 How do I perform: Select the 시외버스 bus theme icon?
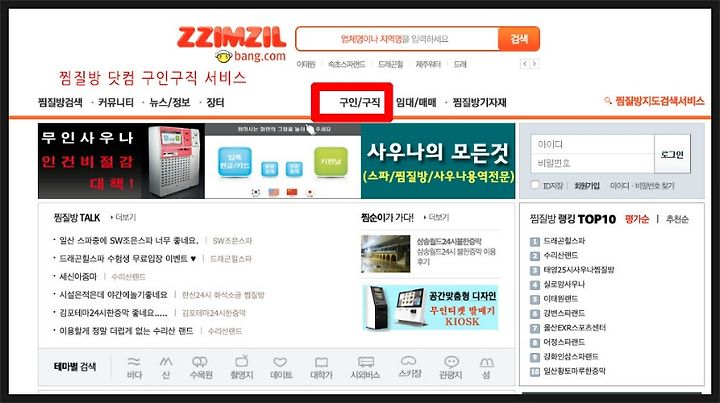click(x=365, y=367)
